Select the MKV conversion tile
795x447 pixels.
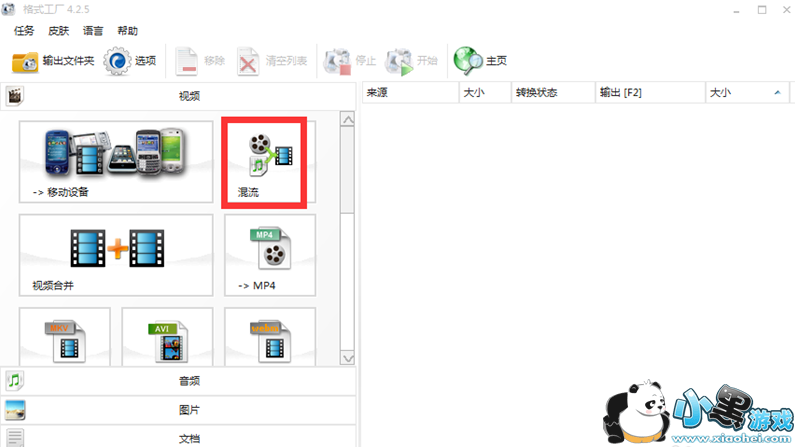tap(64, 337)
